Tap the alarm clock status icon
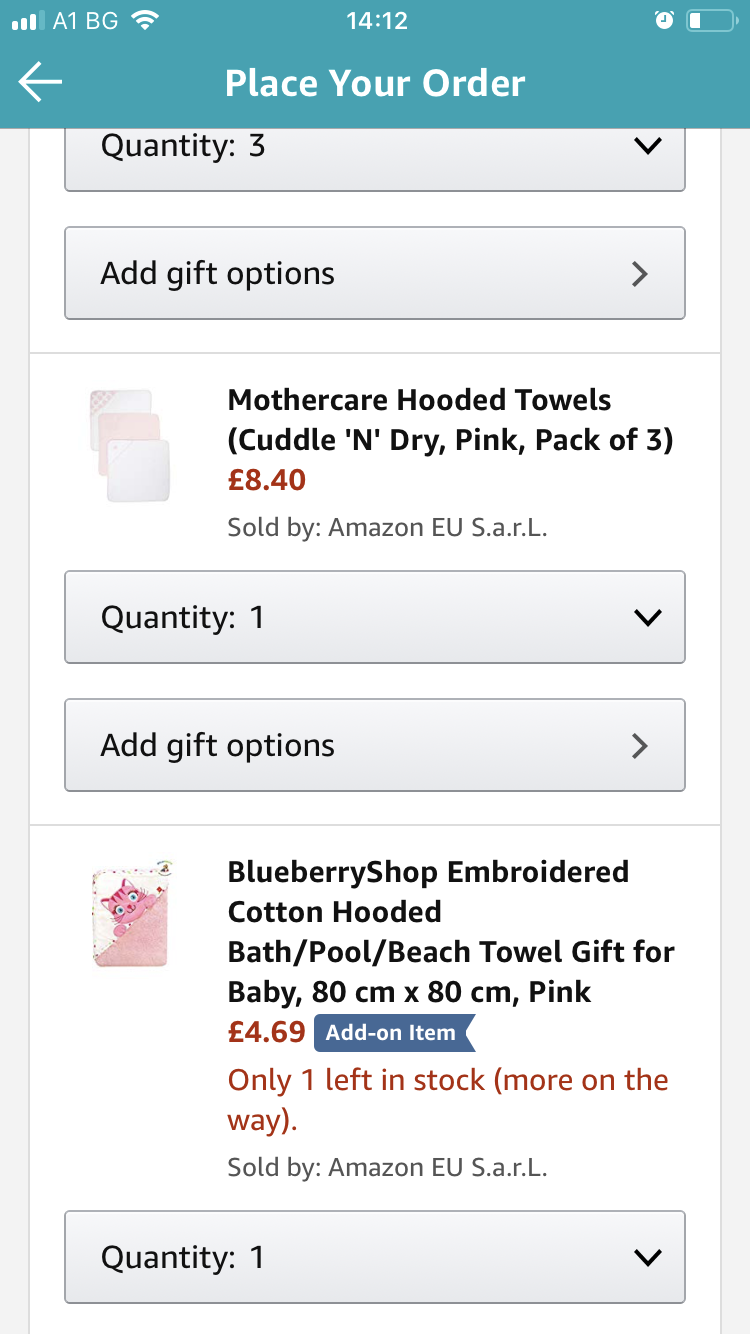The image size is (750, 1334). [x=664, y=21]
